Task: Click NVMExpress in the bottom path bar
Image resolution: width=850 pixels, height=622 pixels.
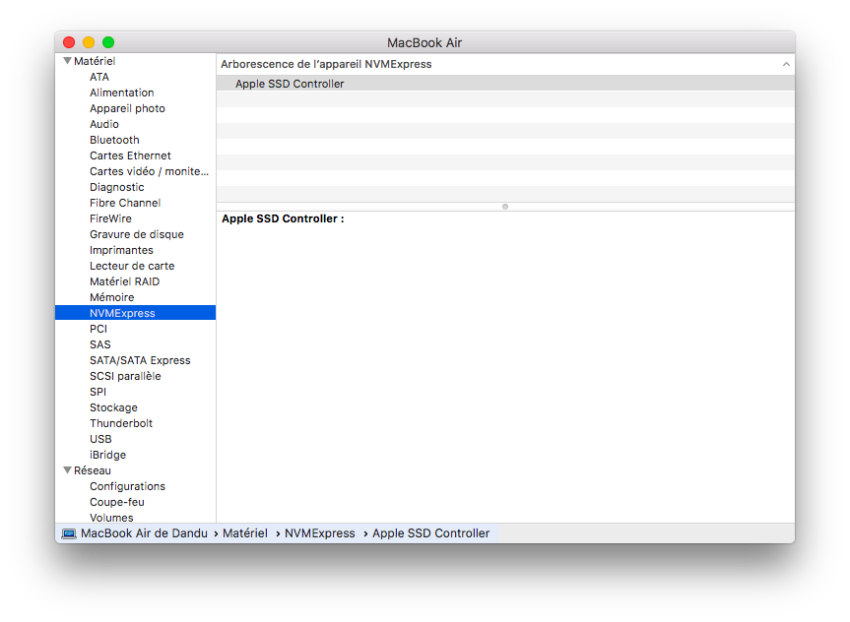Action: tap(320, 534)
